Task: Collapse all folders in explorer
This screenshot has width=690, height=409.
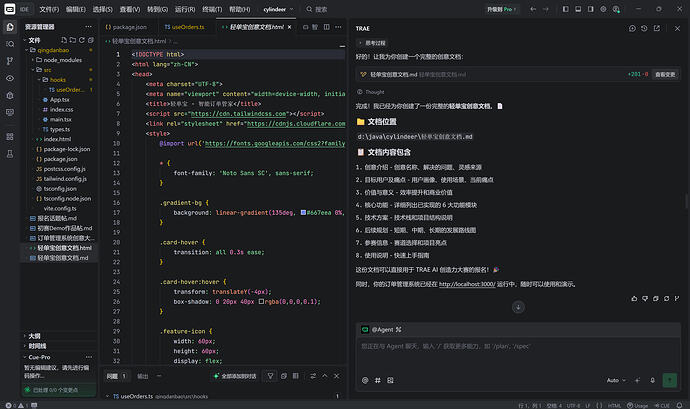Action: 91,40
